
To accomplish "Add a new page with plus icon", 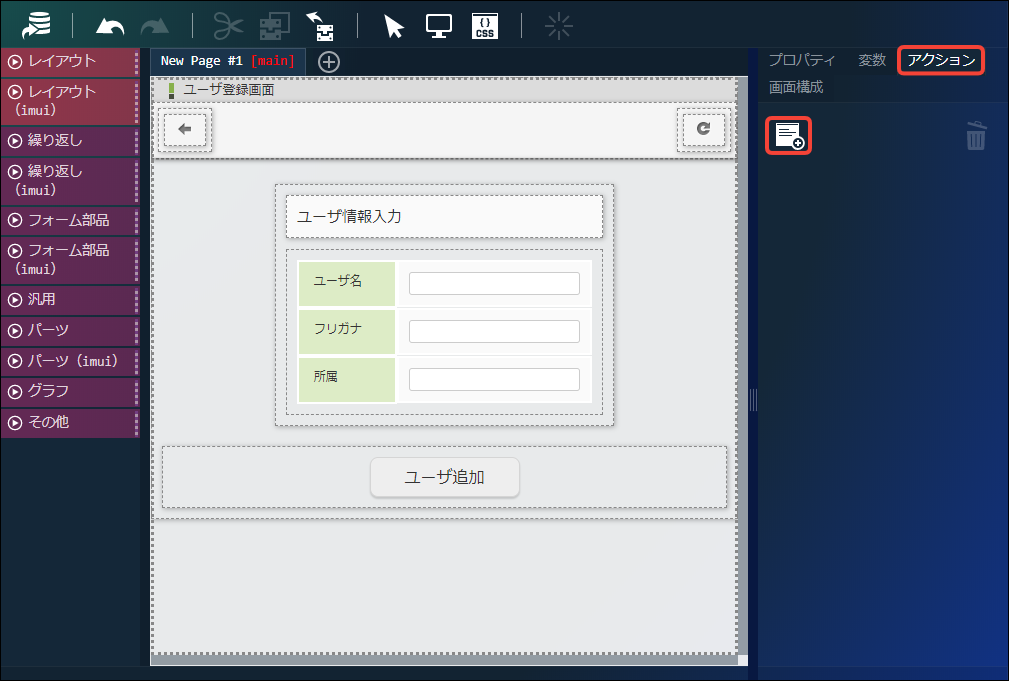I will (x=329, y=62).
